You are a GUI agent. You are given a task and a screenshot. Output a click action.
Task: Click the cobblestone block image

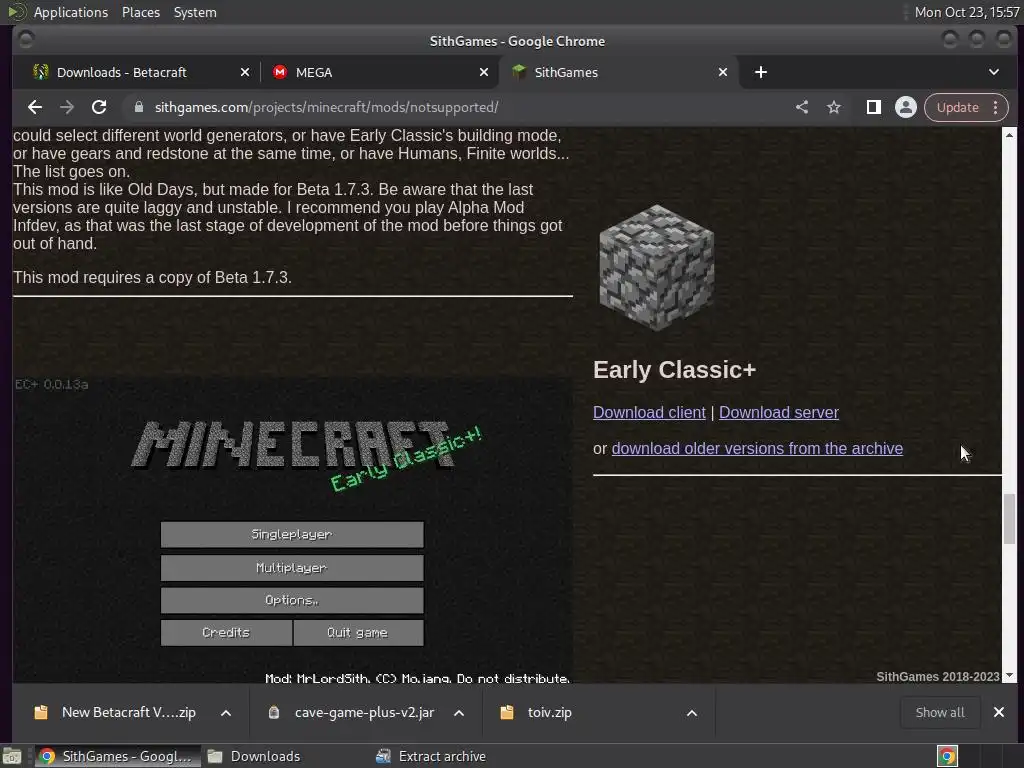[657, 268]
